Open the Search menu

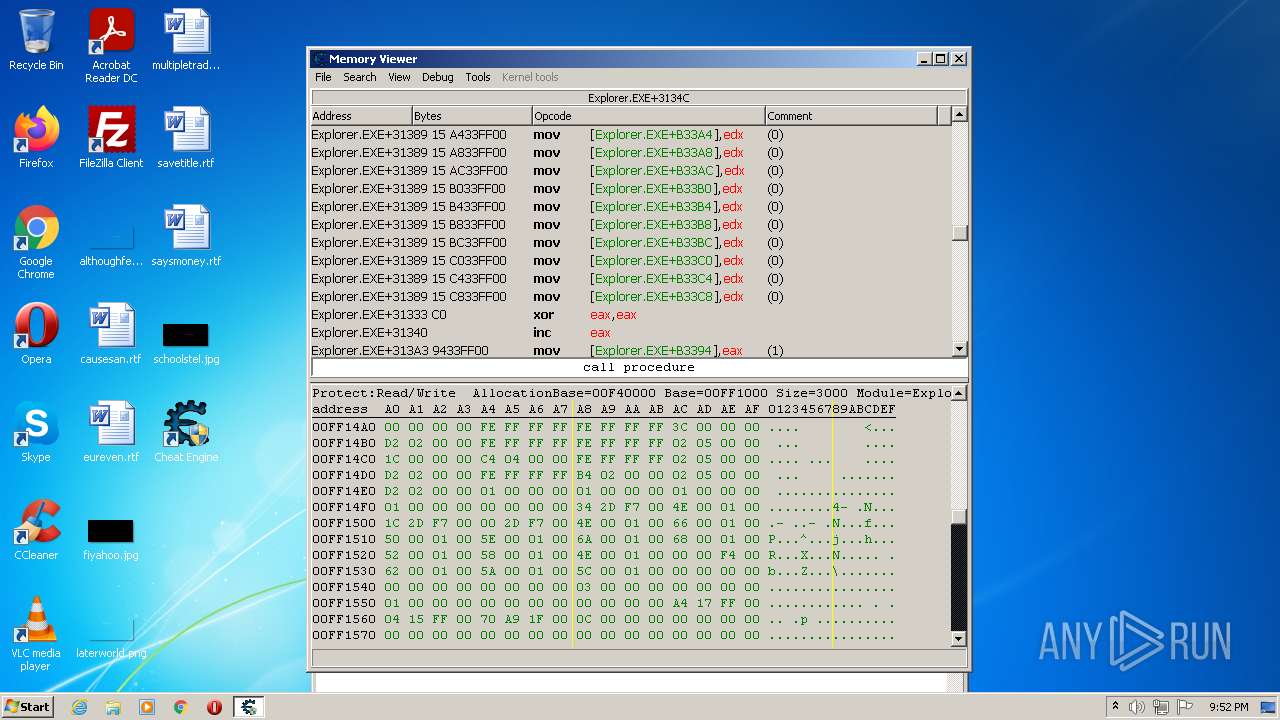tap(360, 77)
